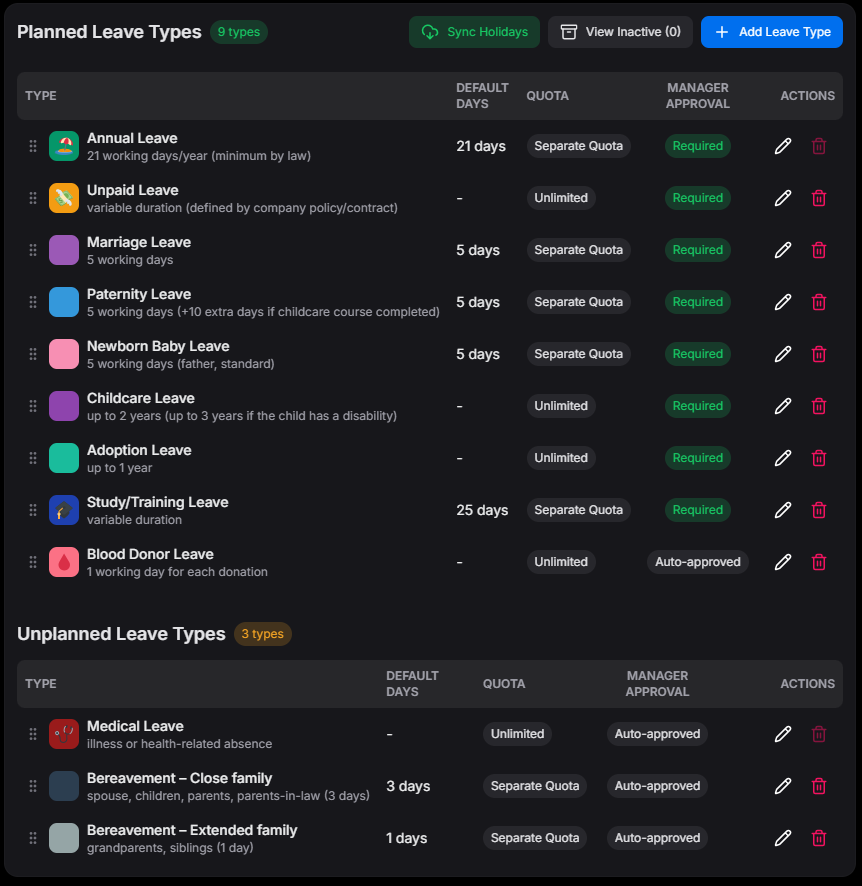The height and width of the screenshot is (886, 862).
Task: Select the purple Childcare Leave color swatch
Action: (64, 406)
